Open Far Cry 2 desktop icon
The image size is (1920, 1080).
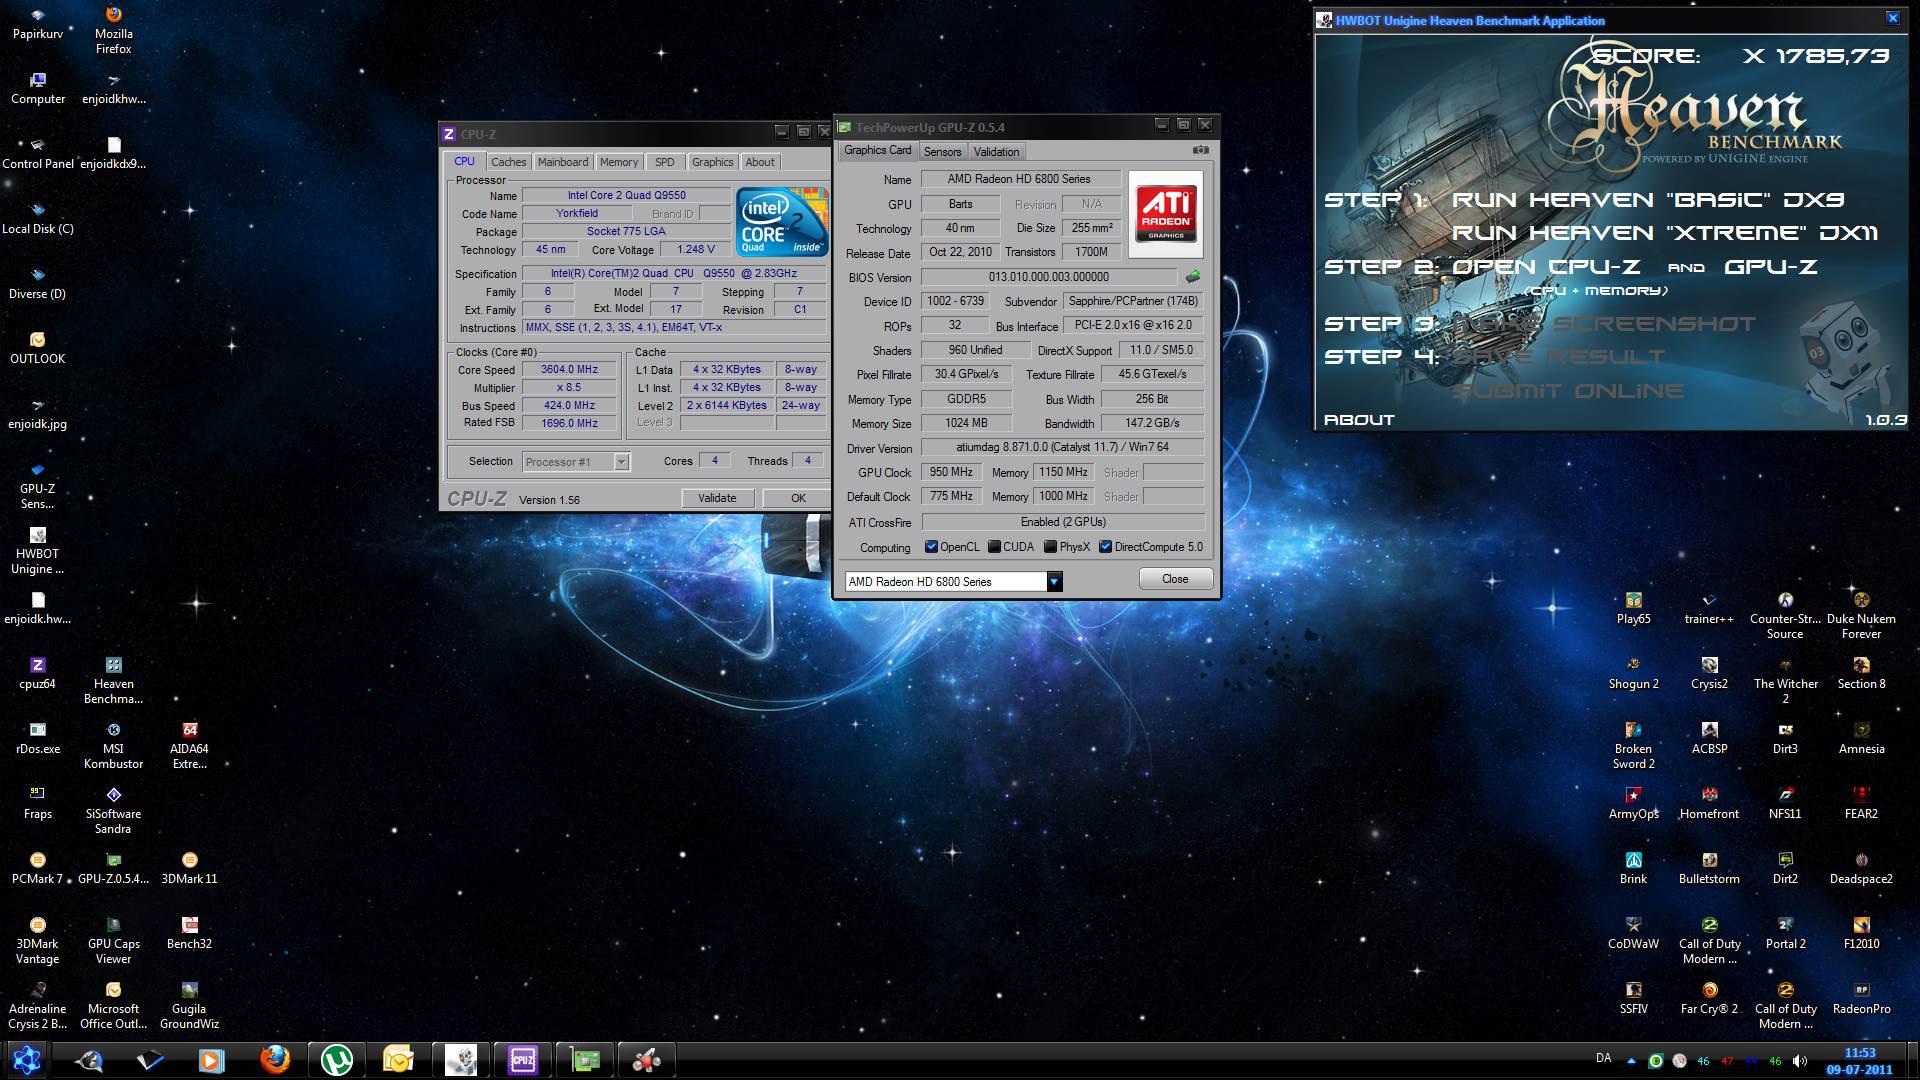pyautogui.click(x=1710, y=998)
